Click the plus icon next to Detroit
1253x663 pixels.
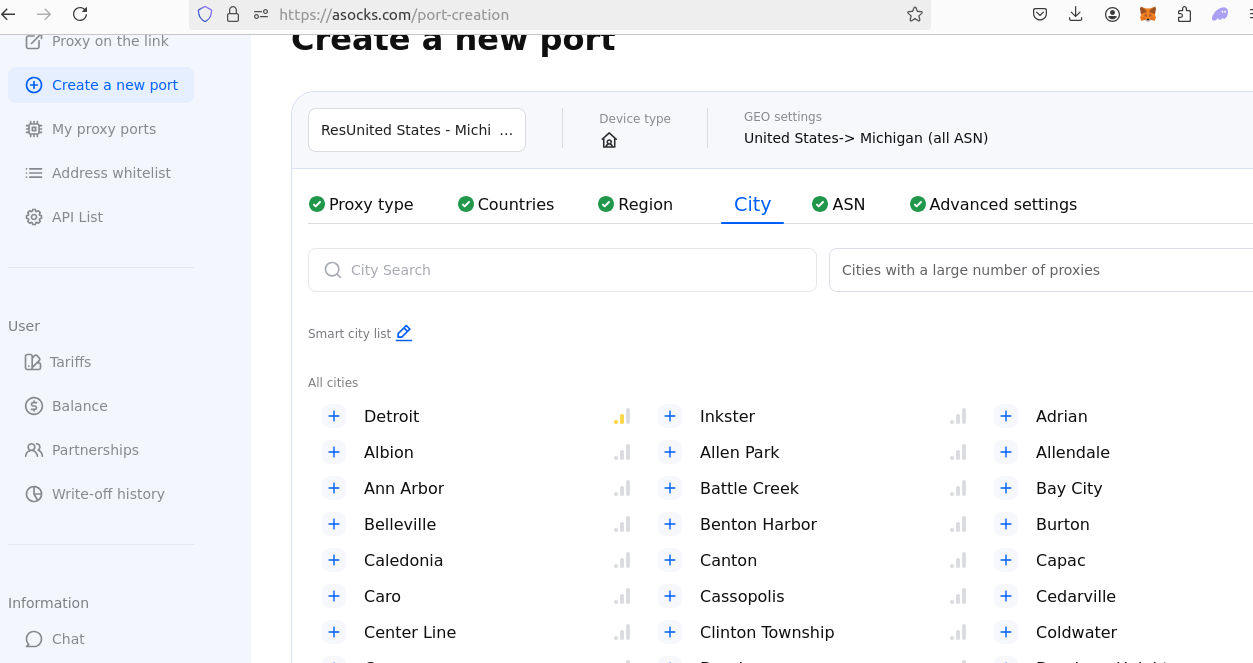click(334, 416)
